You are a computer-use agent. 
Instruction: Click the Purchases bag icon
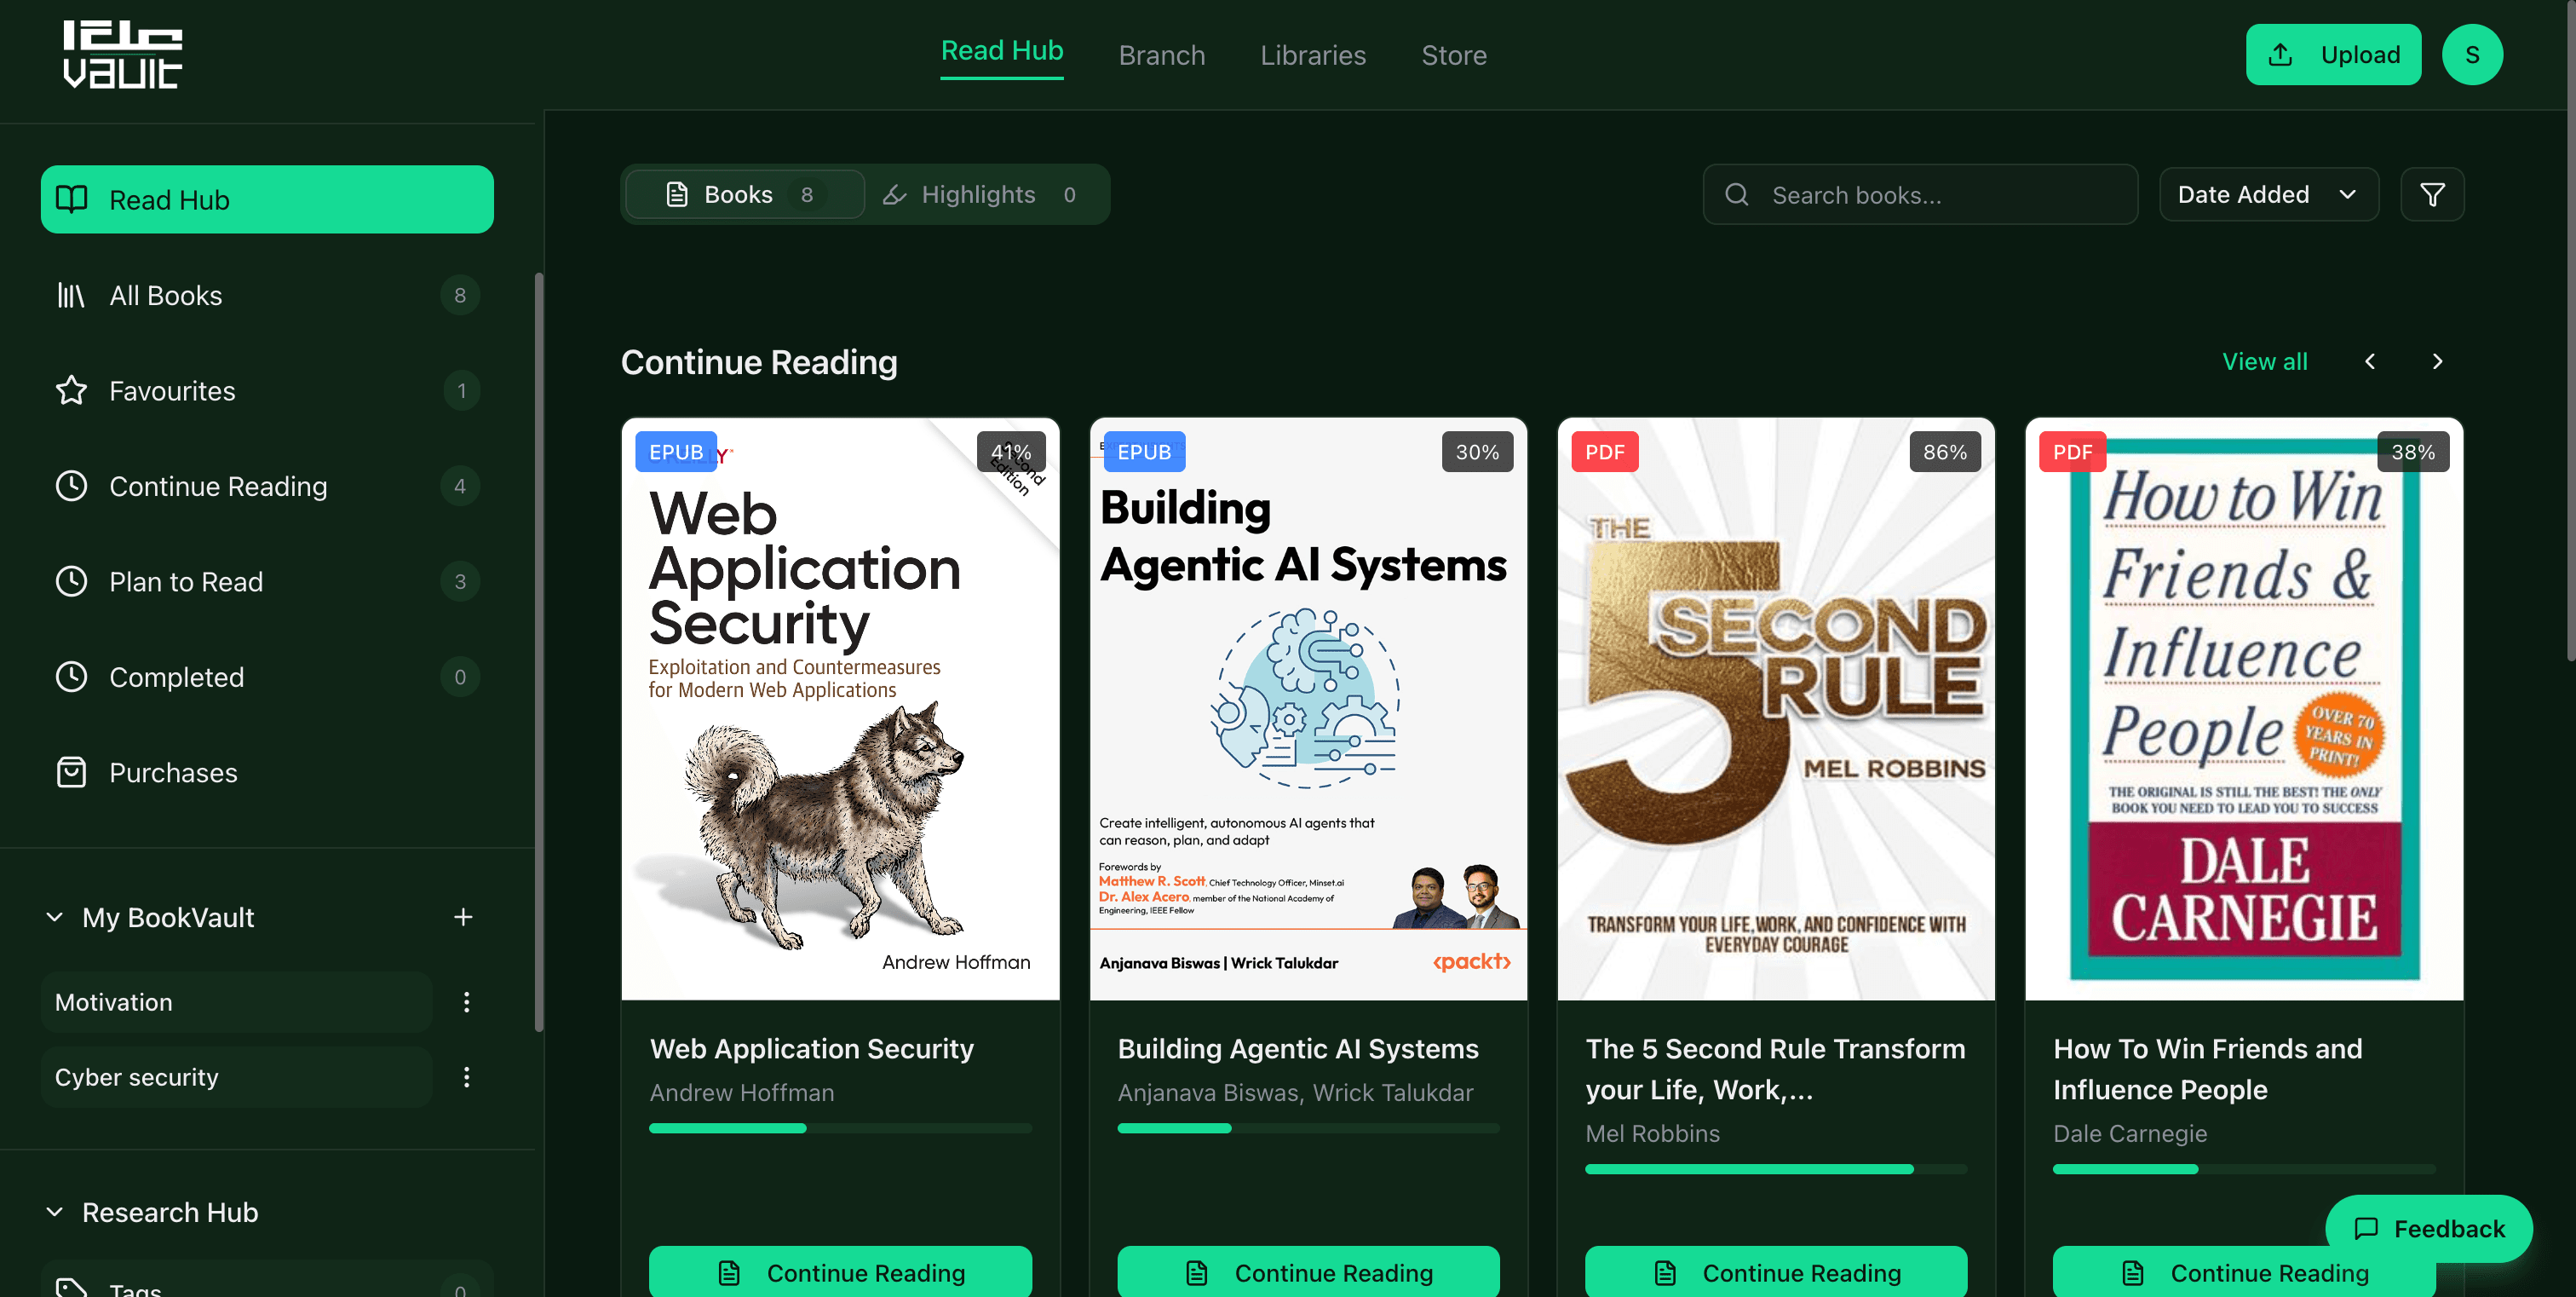tap(71, 772)
